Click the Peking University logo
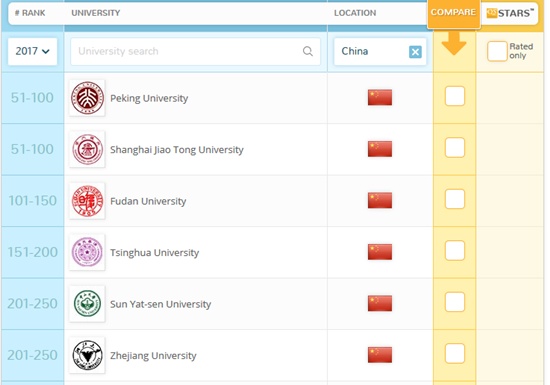The image size is (550, 385). pos(87,98)
